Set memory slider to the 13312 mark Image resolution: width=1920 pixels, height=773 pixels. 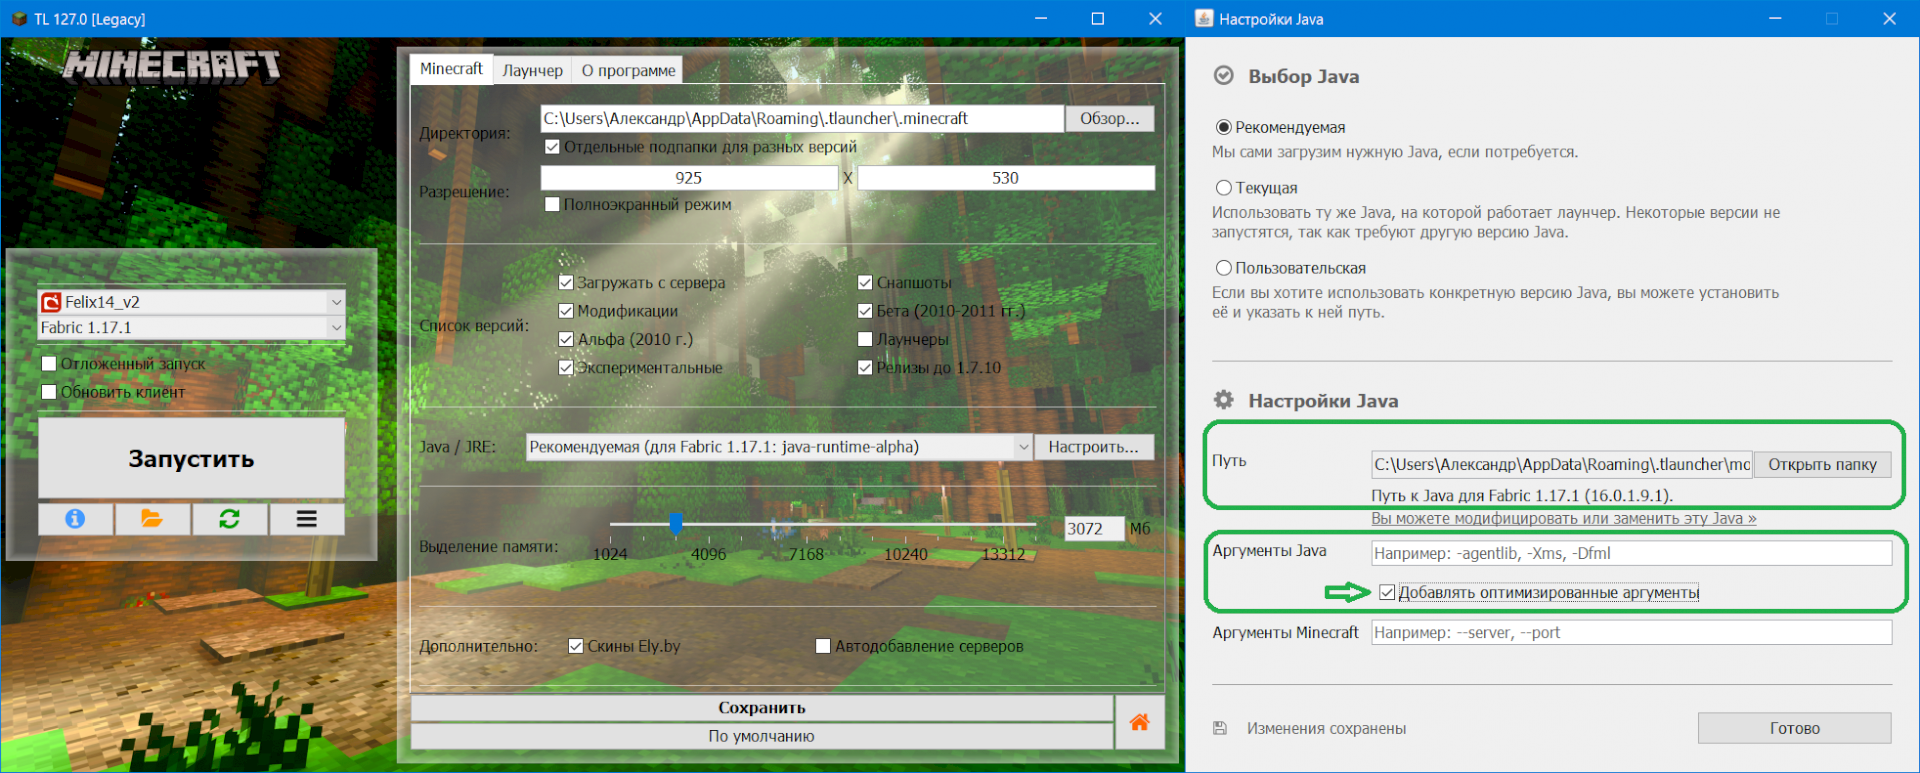click(1003, 524)
